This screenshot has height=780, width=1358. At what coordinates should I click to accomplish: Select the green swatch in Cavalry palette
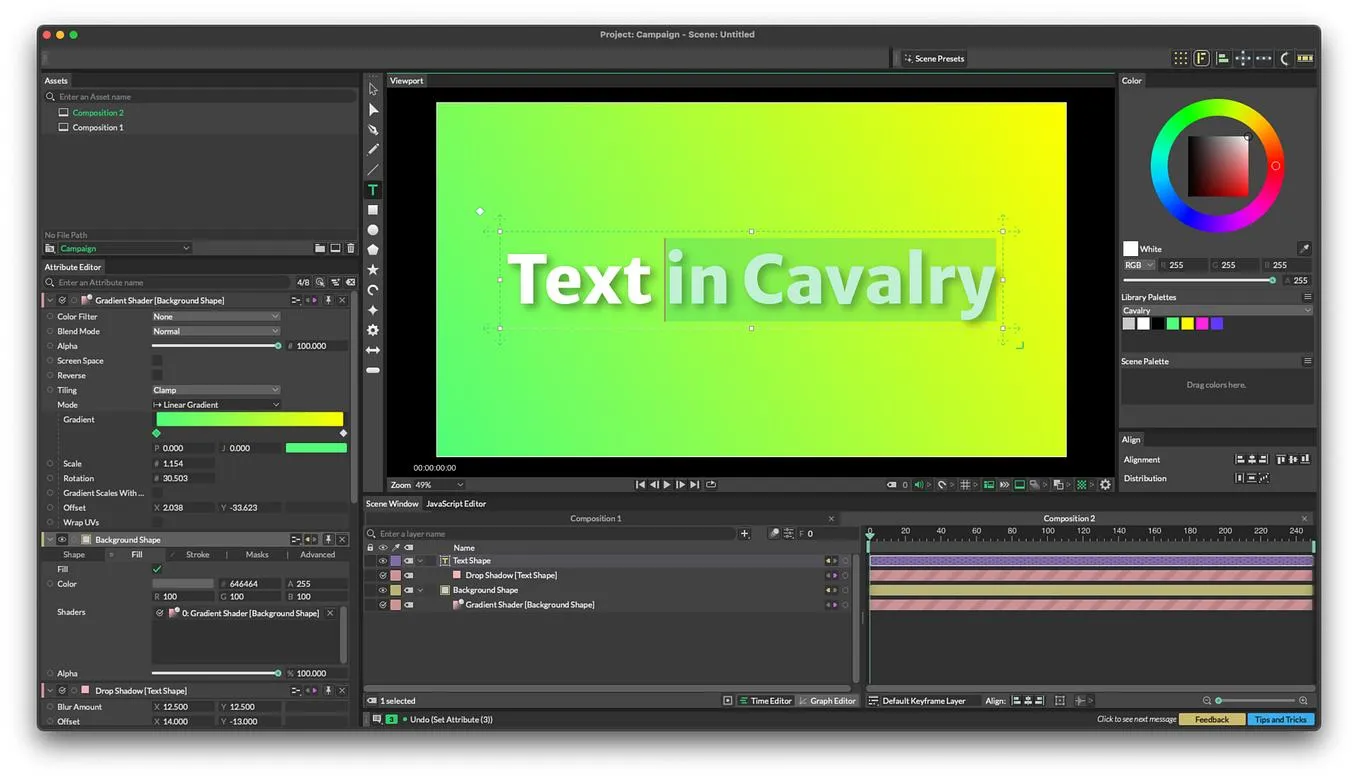[1172, 324]
